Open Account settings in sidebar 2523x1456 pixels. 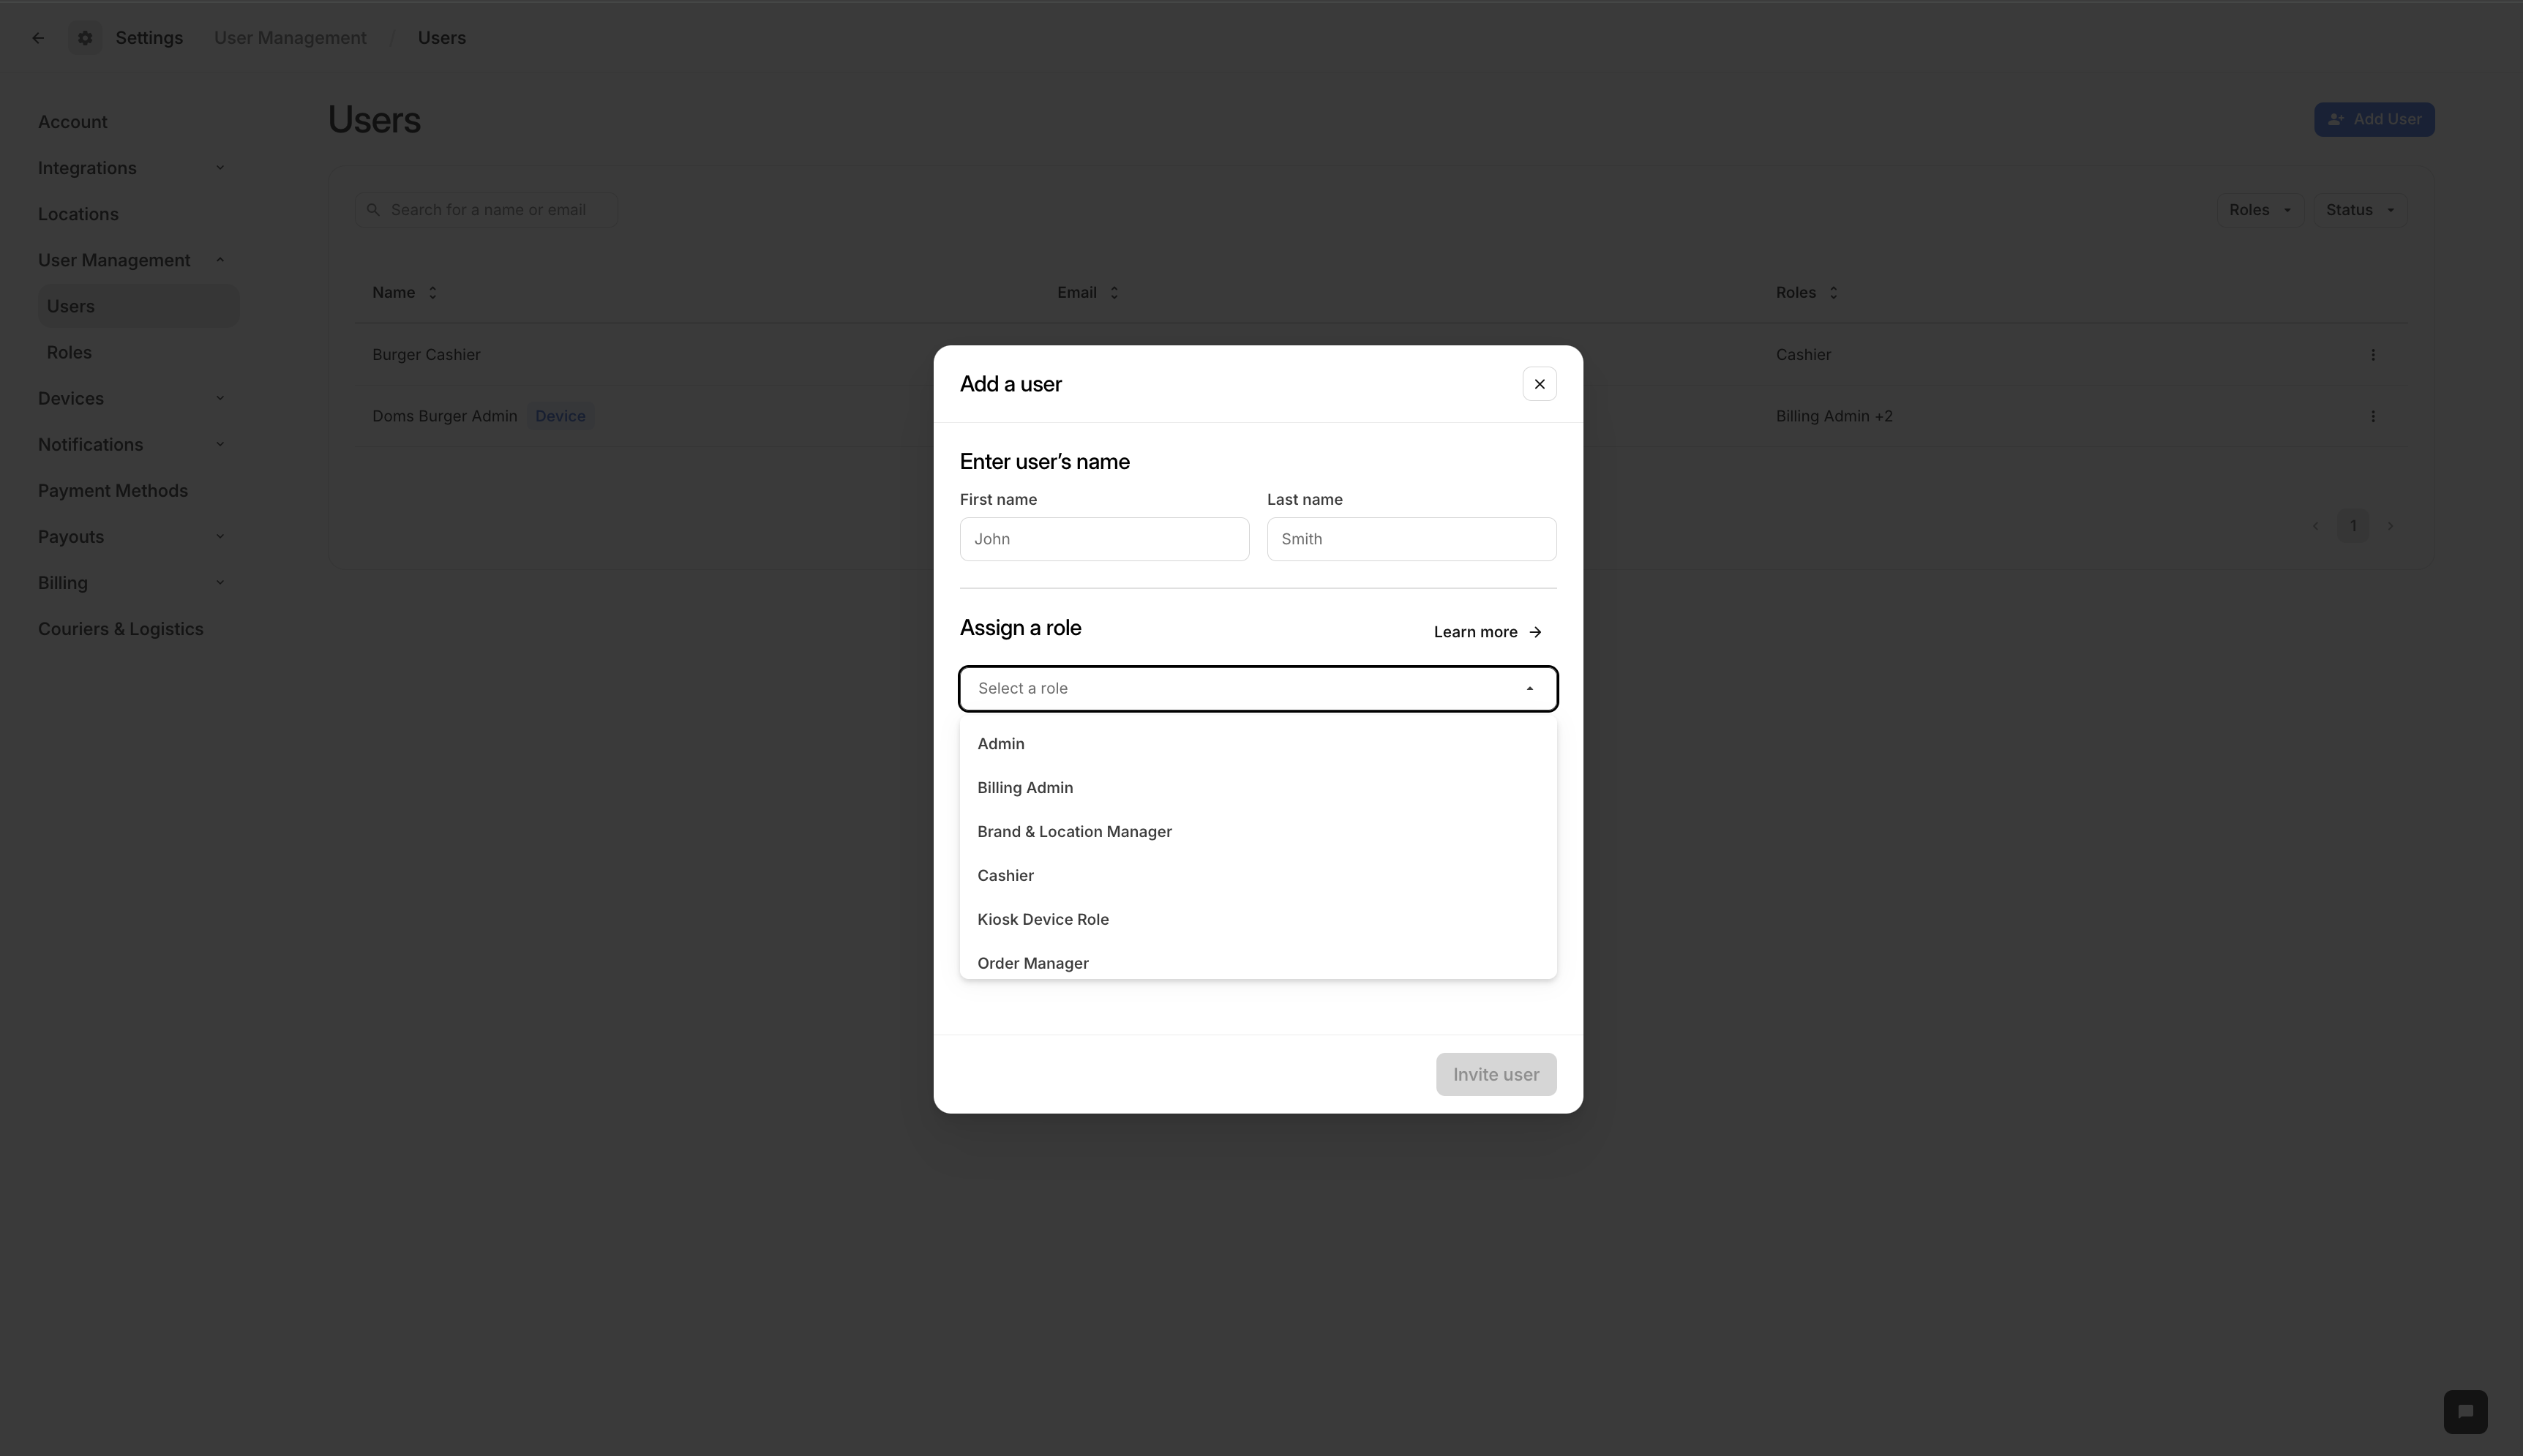pos(73,122)
